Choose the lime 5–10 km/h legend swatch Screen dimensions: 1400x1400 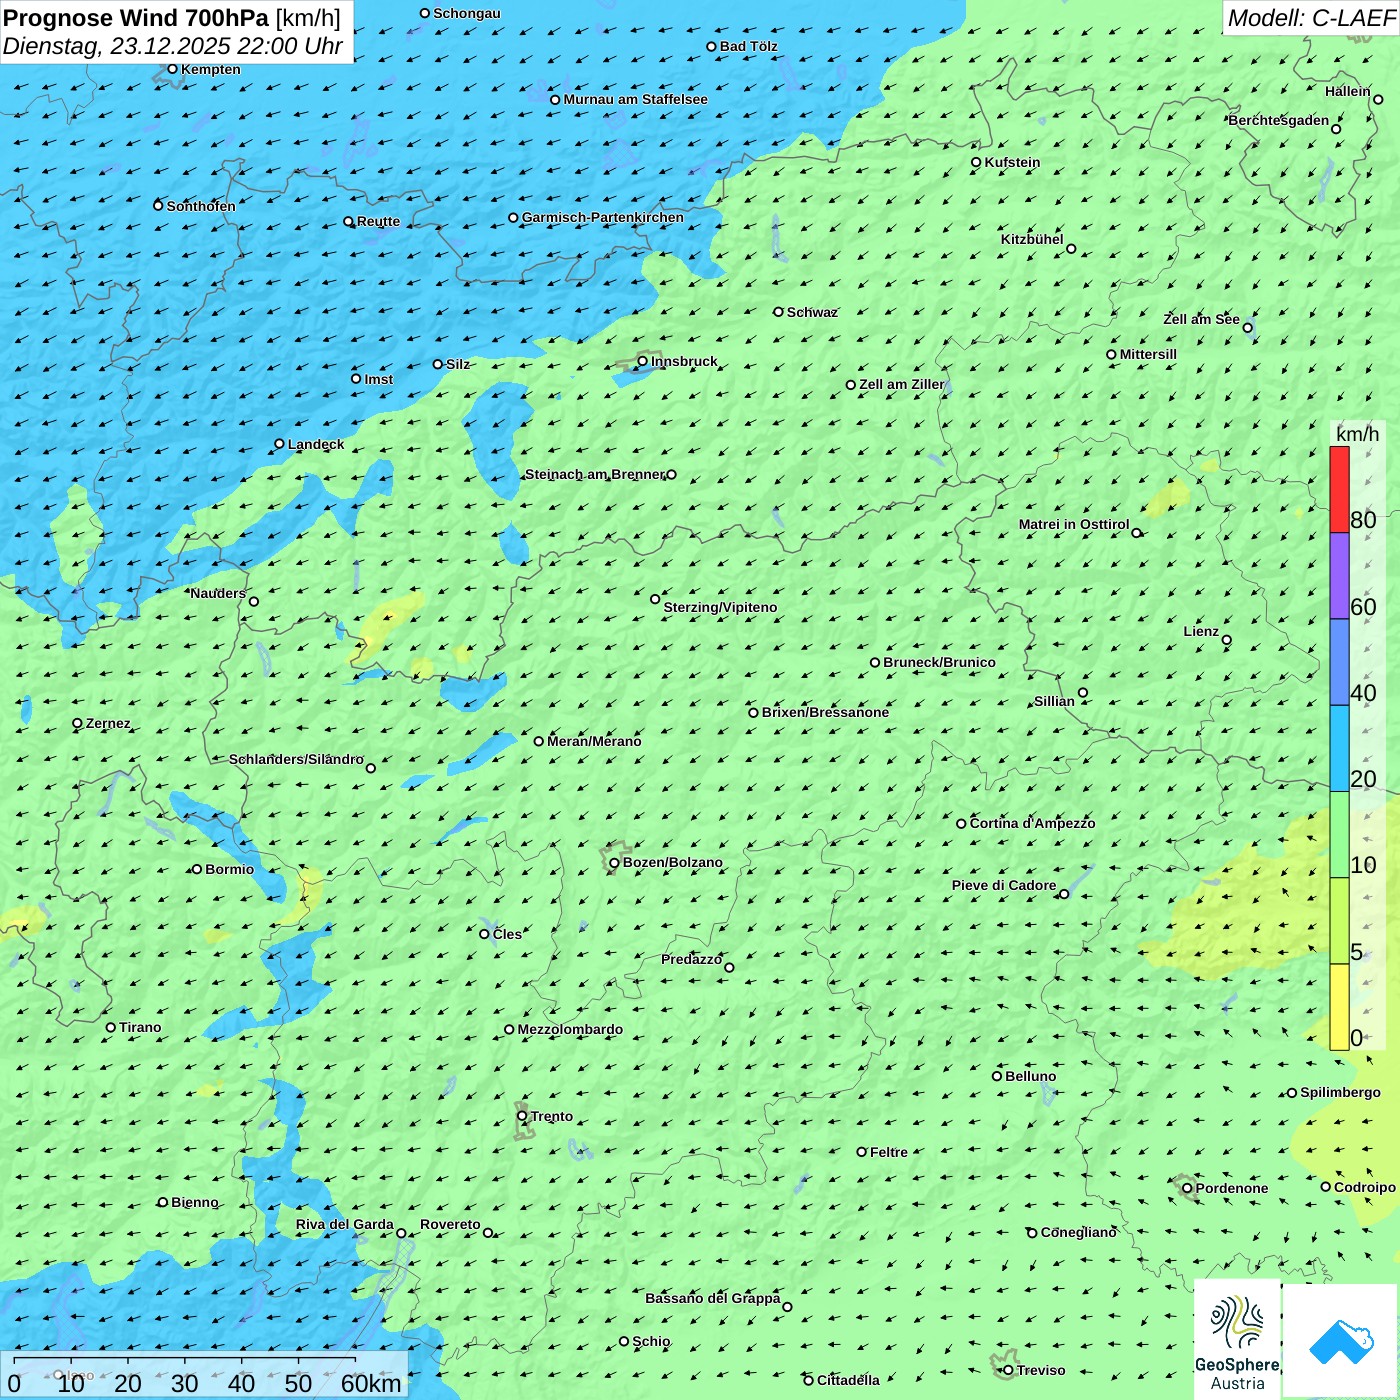click(x=1339, y=921)
